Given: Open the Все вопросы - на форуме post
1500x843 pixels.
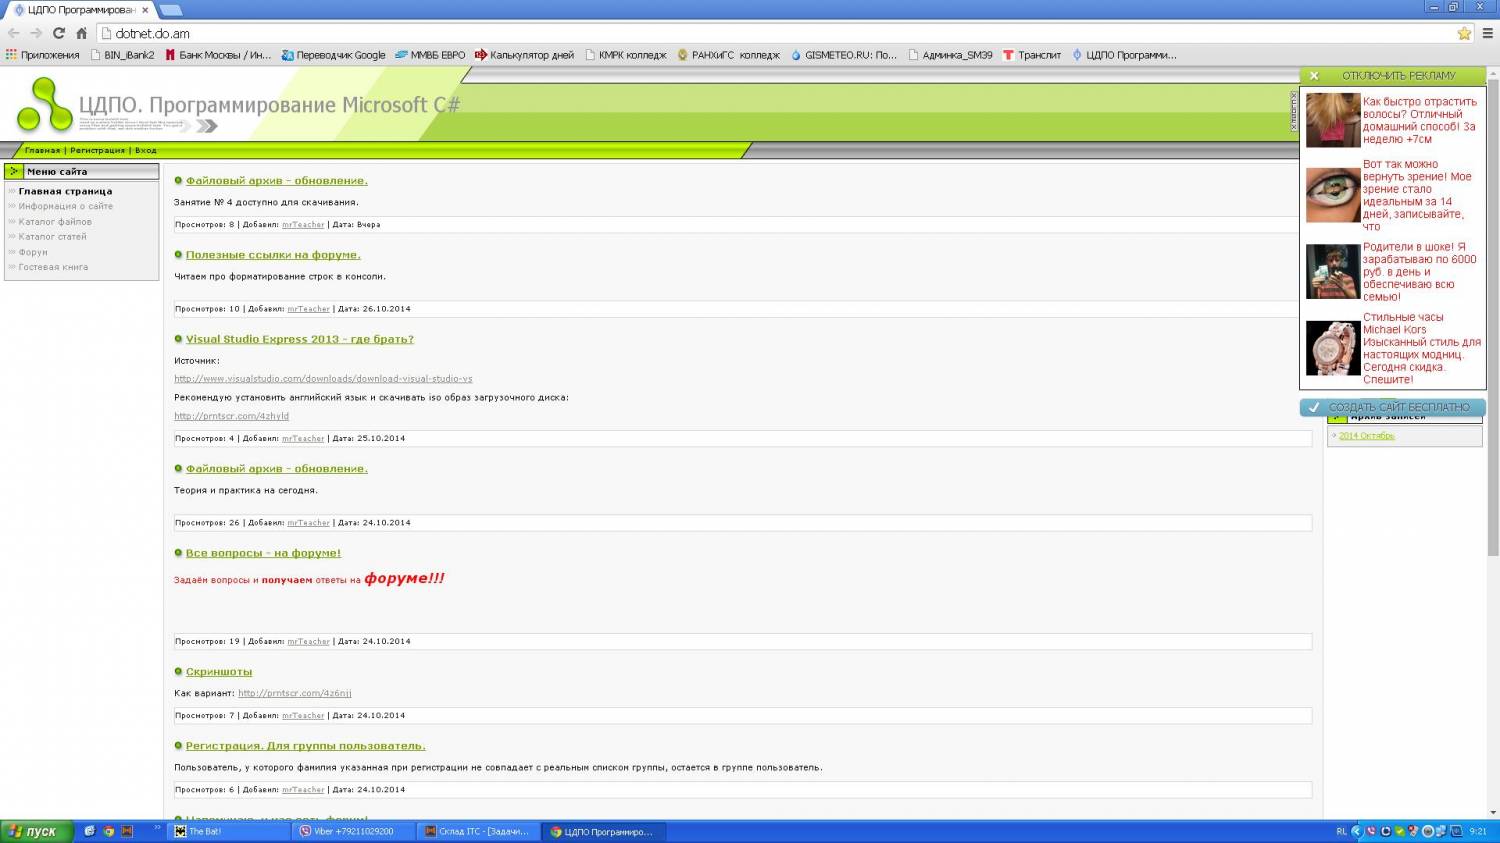Looking at the screenshot, I should pyautogui.click(x=263, y=553).
